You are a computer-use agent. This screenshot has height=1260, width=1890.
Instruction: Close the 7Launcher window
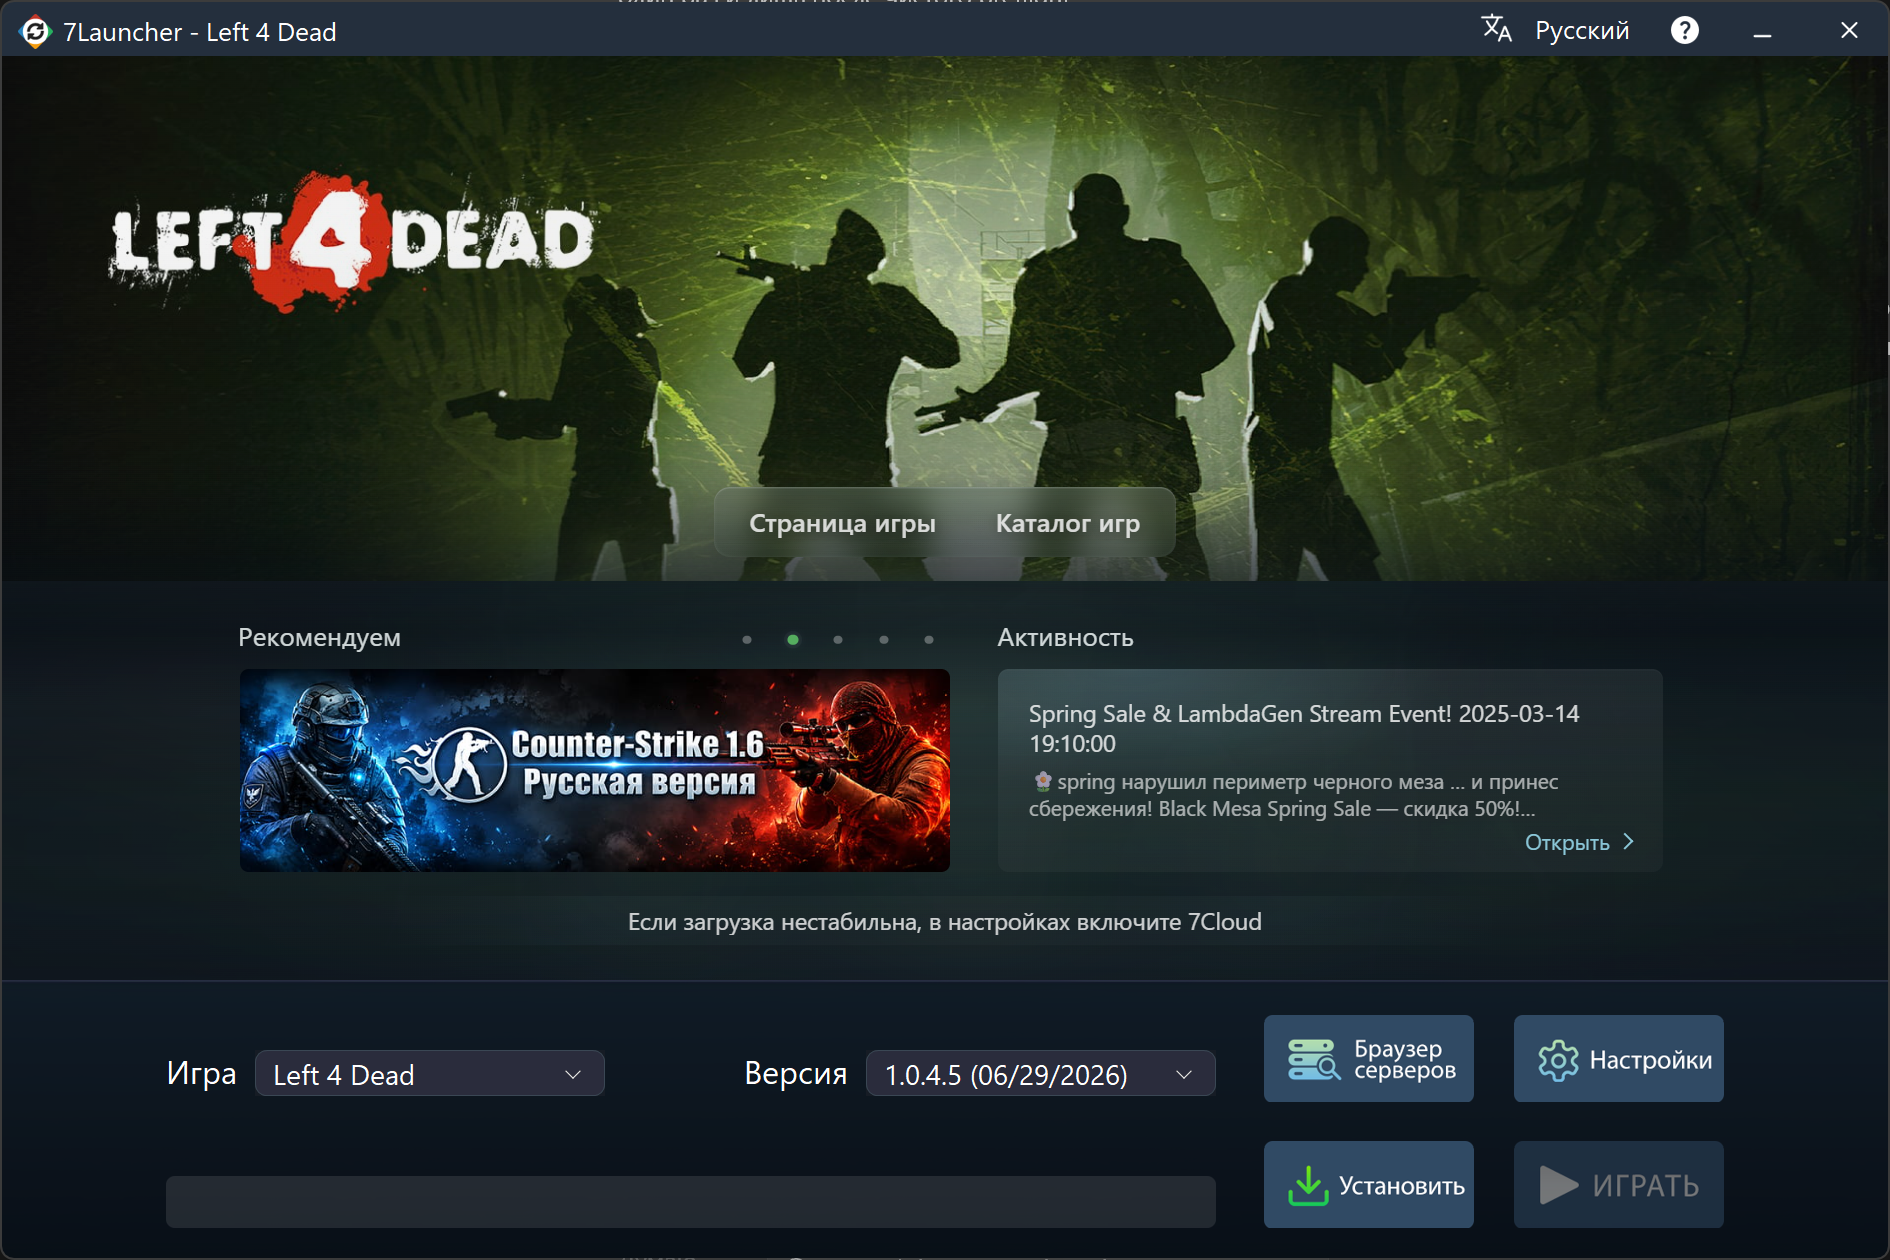(1849, 31)
